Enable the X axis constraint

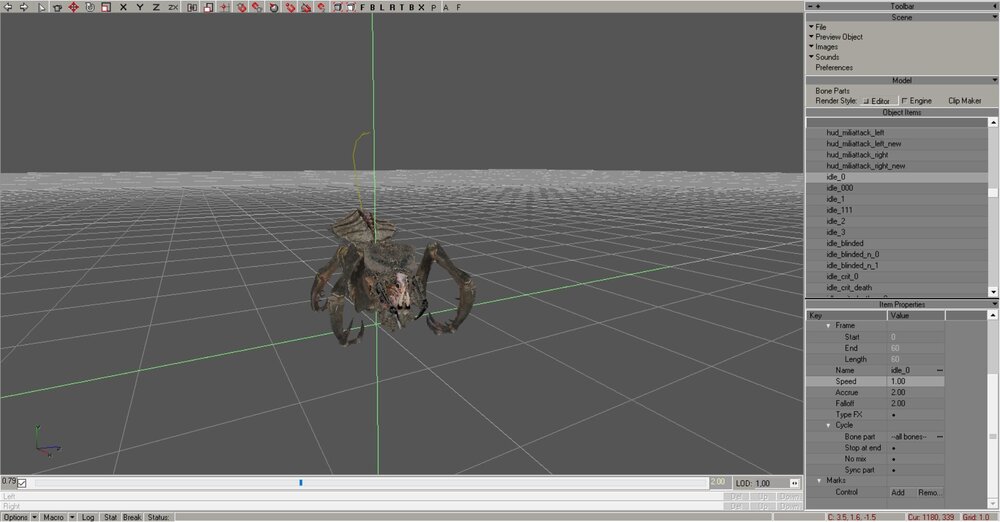[123, 7]
